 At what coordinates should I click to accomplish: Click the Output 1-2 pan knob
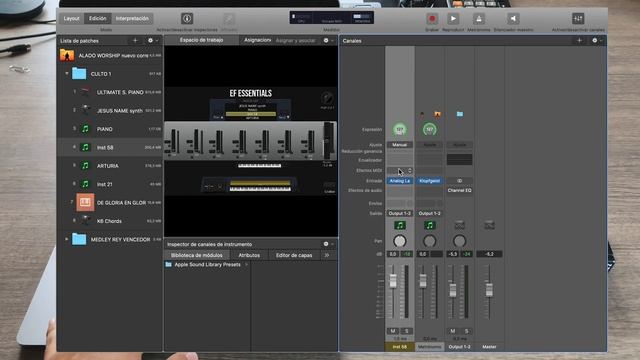pos(459,241)
